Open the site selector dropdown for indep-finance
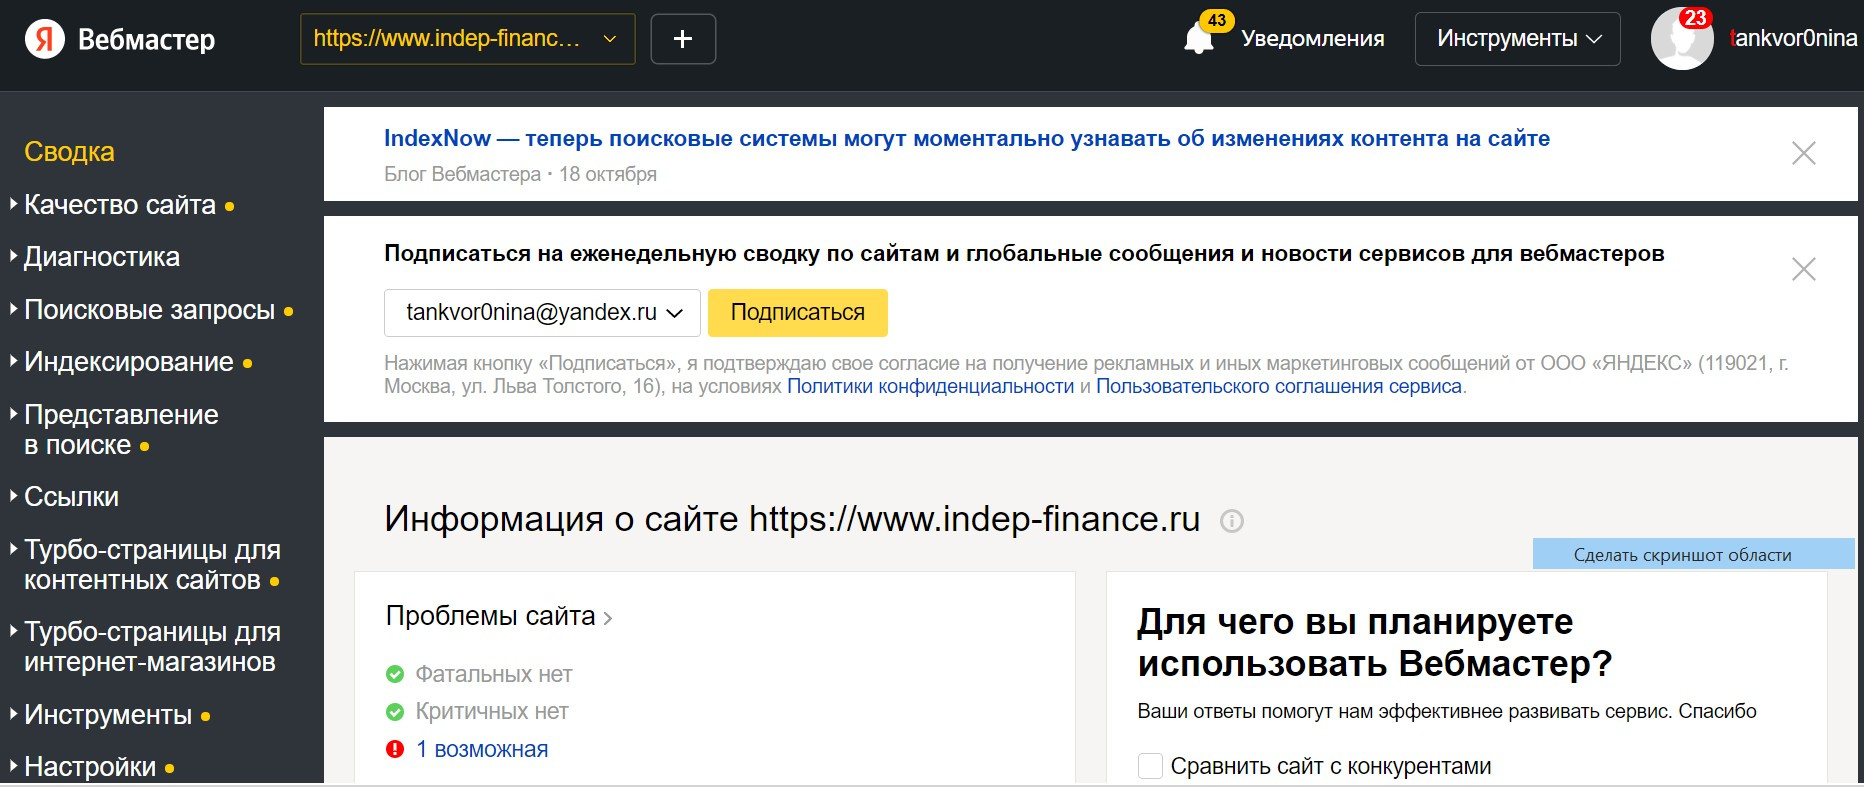The height and width of the screenshot is (789, 1864). click(x=467, y=39)
